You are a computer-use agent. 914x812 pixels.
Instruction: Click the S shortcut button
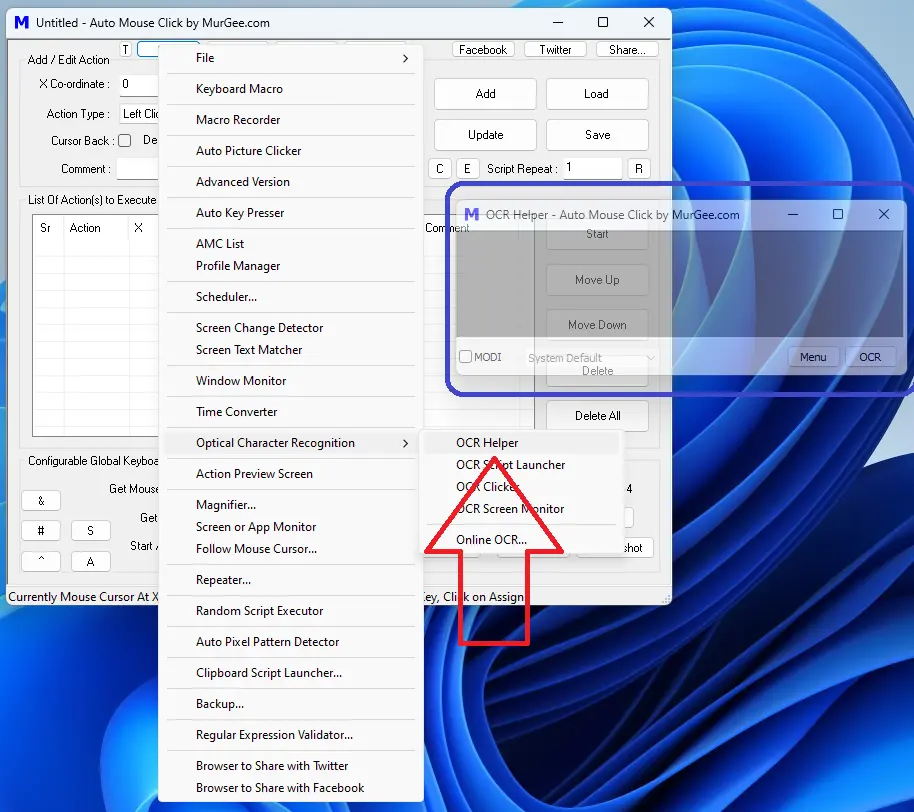pyautogui.click(x=90, y=530)
